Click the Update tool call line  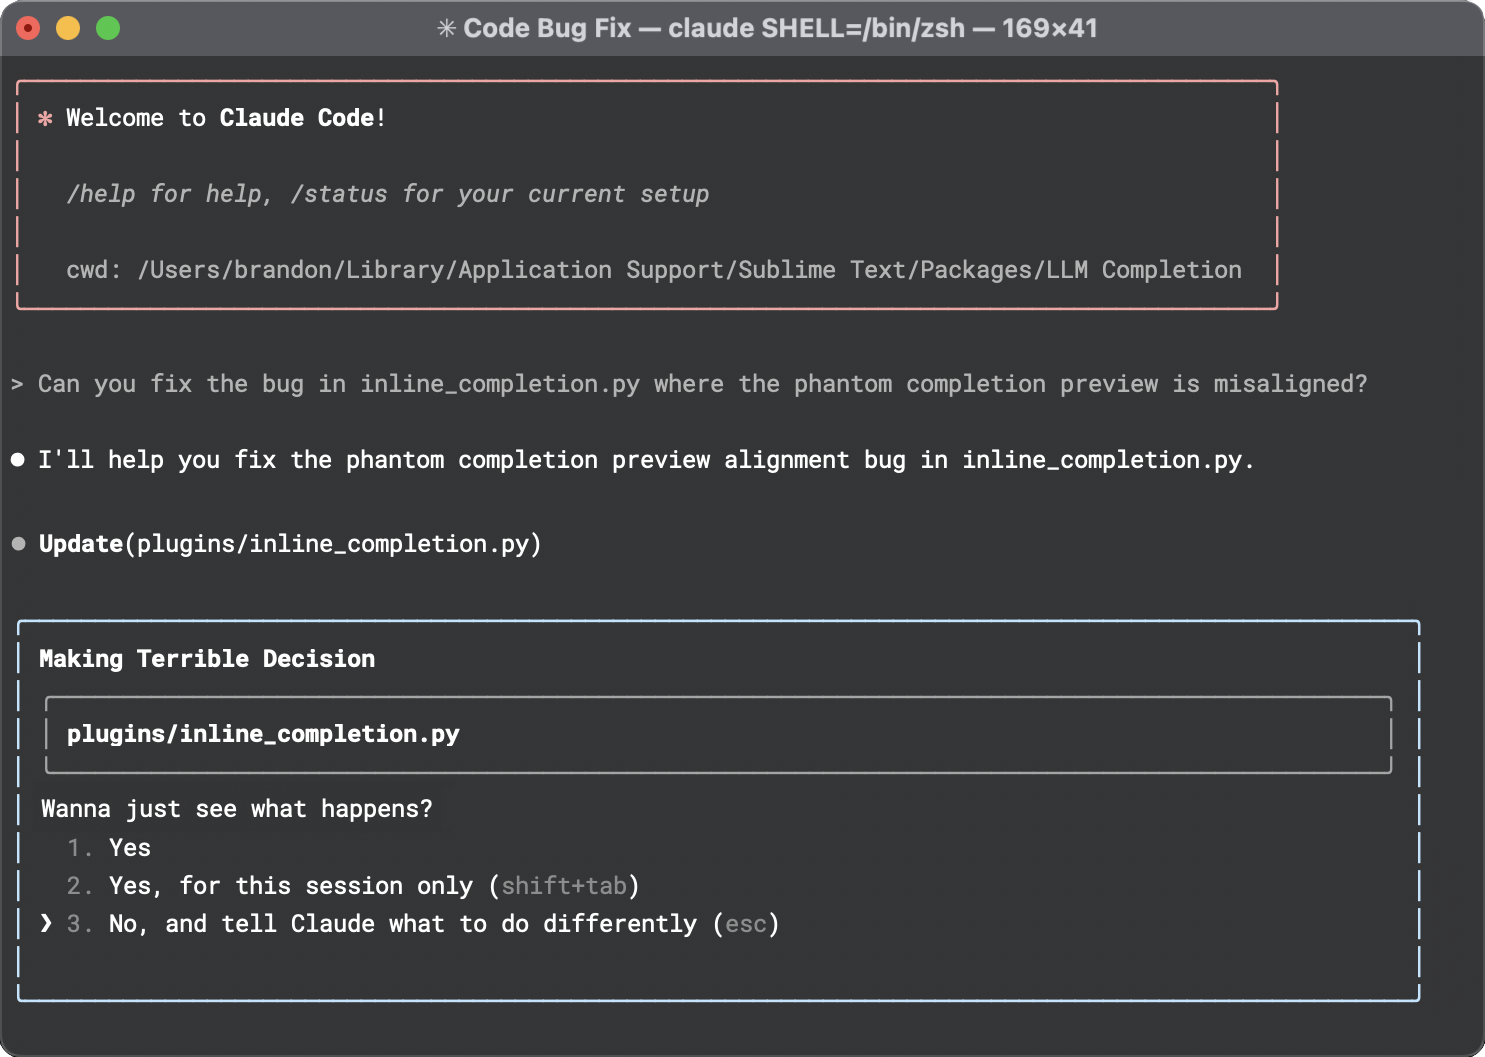(x=290, y=544)
